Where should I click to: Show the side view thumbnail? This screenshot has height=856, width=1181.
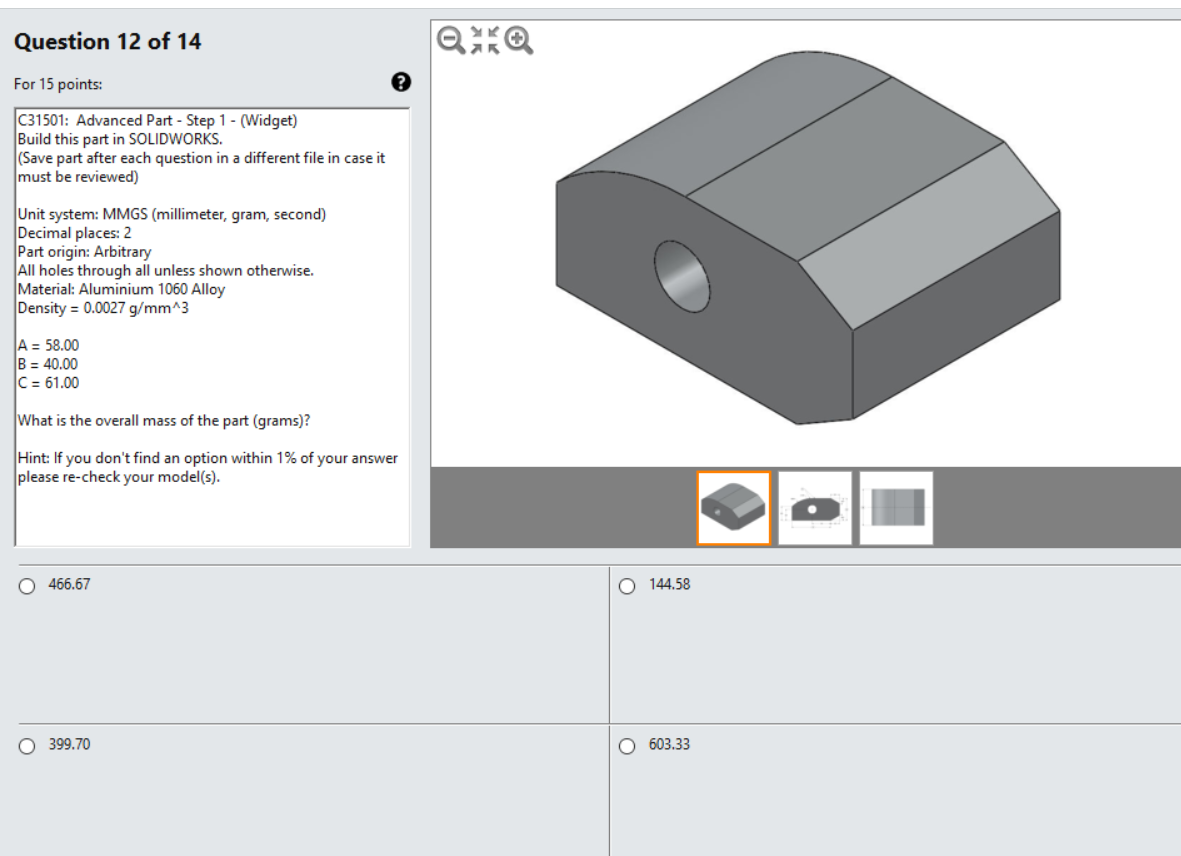896,508
